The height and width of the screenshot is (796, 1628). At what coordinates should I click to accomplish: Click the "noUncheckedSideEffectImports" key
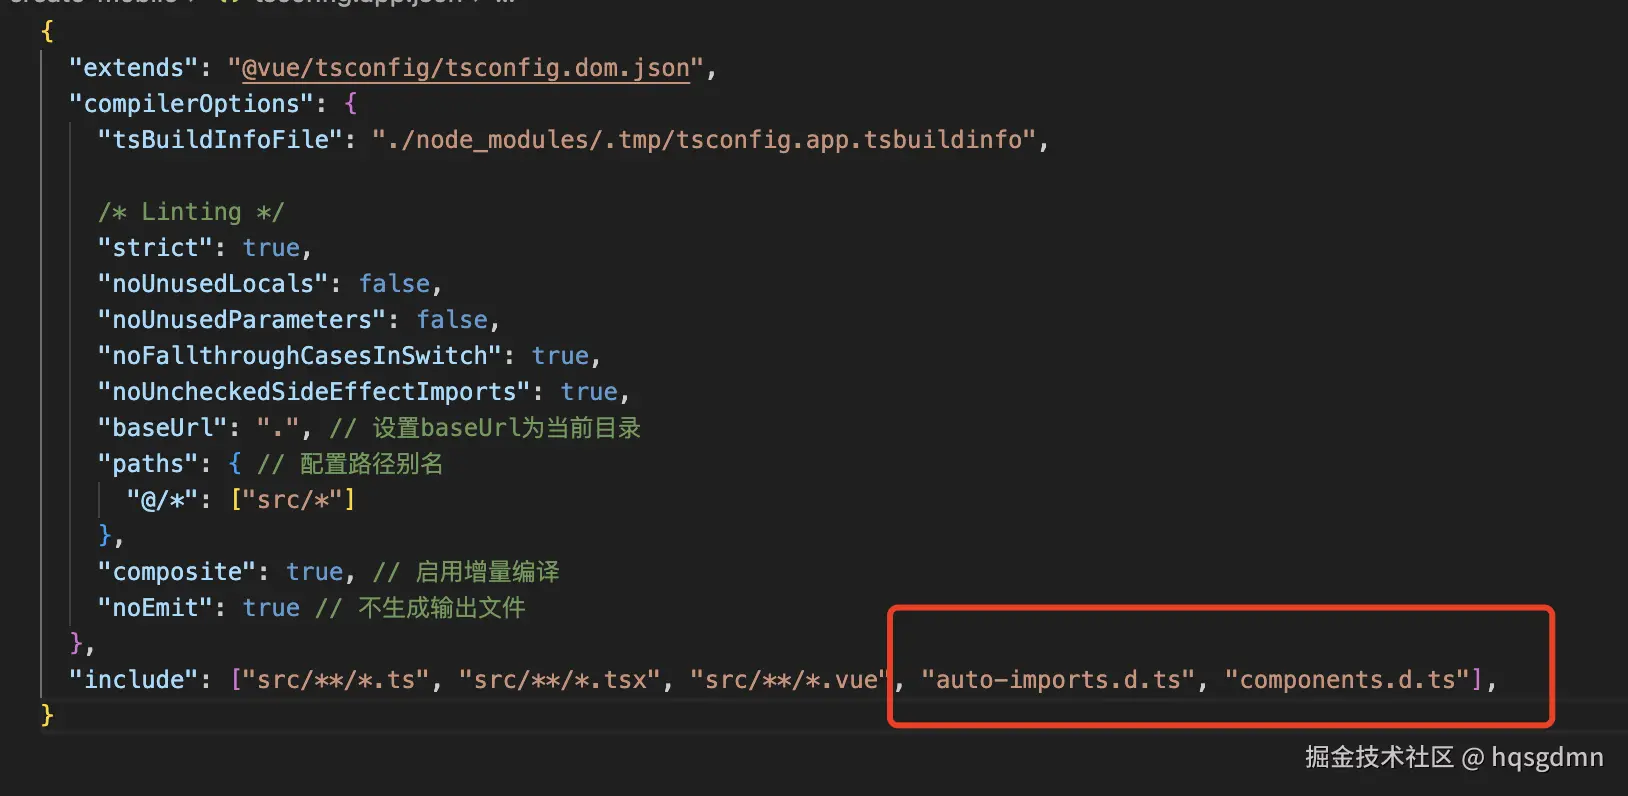(x=313, y=392)
